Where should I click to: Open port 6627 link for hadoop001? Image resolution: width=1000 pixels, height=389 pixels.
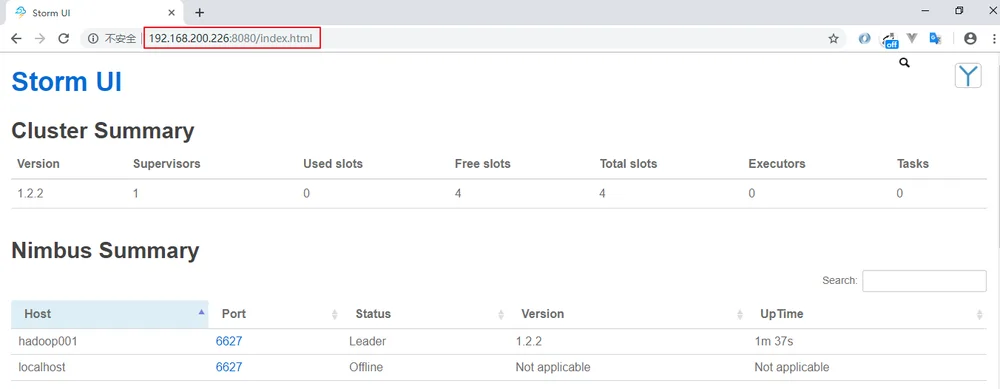pyautogui.click(x=229, y=341)
